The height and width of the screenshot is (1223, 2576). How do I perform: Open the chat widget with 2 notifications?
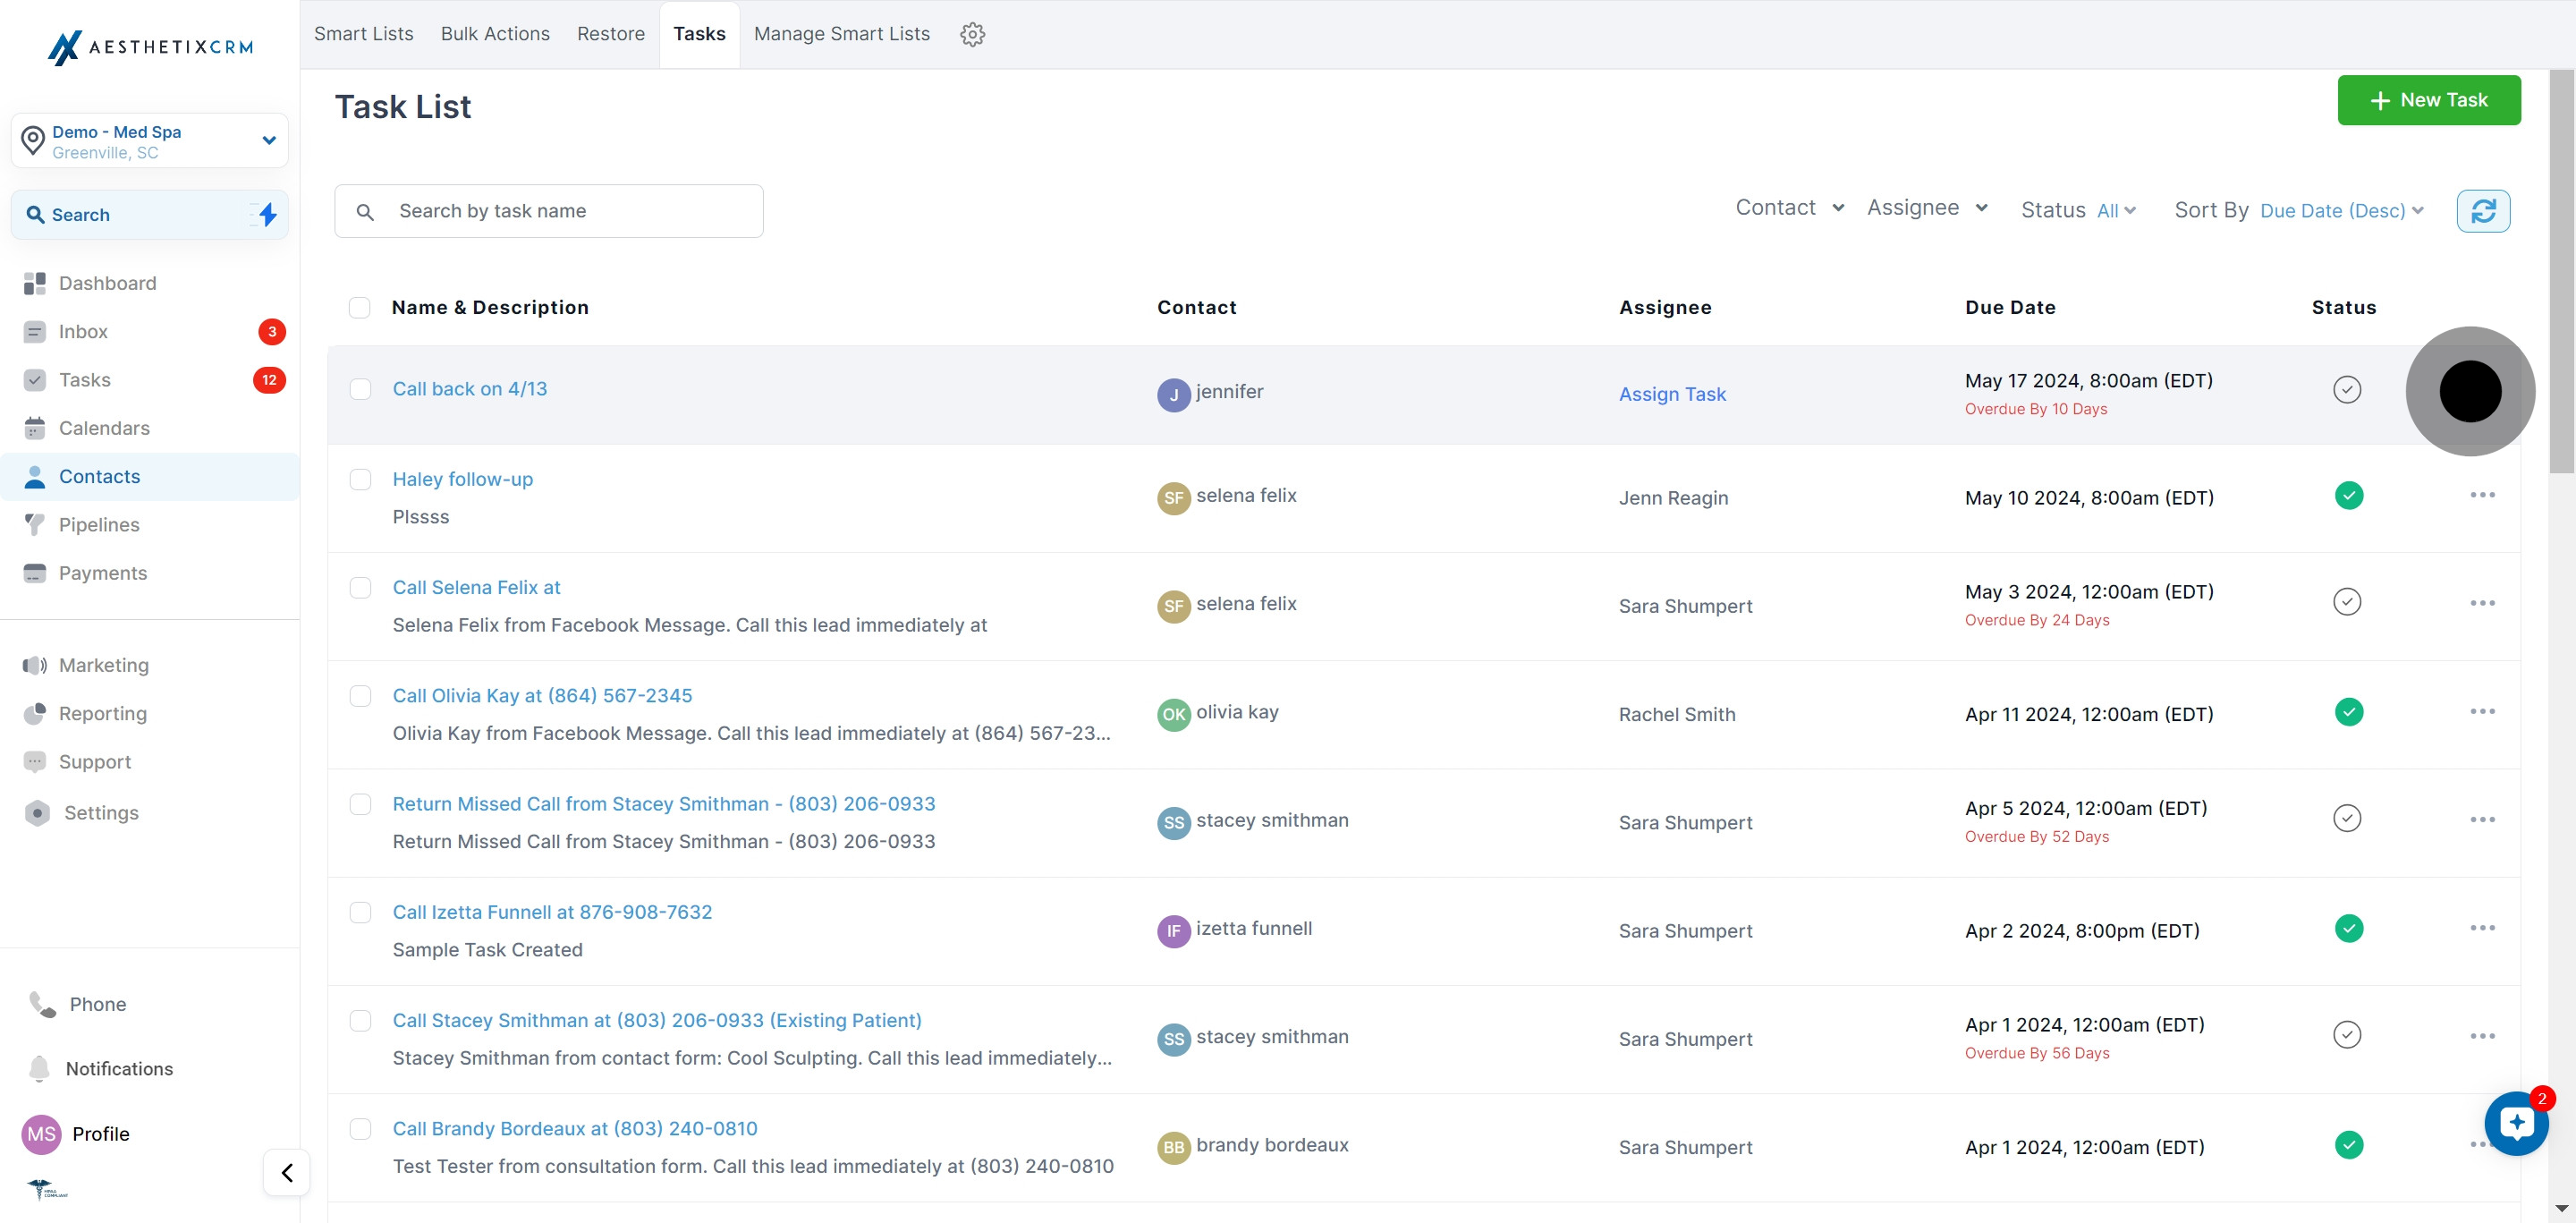pyautogui.click(x=2516, y=1123)
